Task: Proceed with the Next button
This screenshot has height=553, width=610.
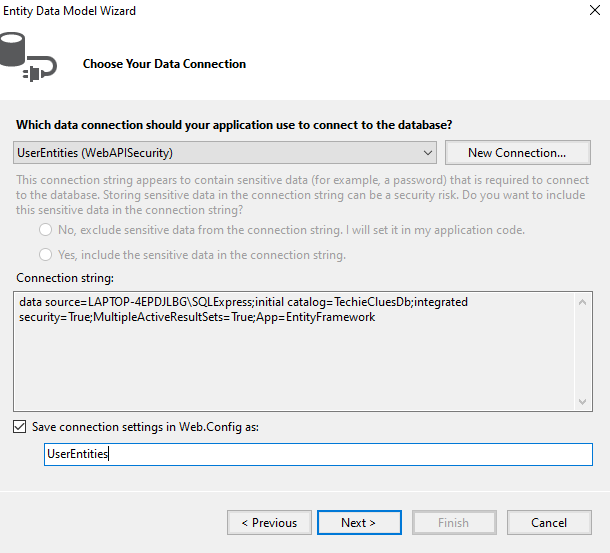Action: pos(359,522)
